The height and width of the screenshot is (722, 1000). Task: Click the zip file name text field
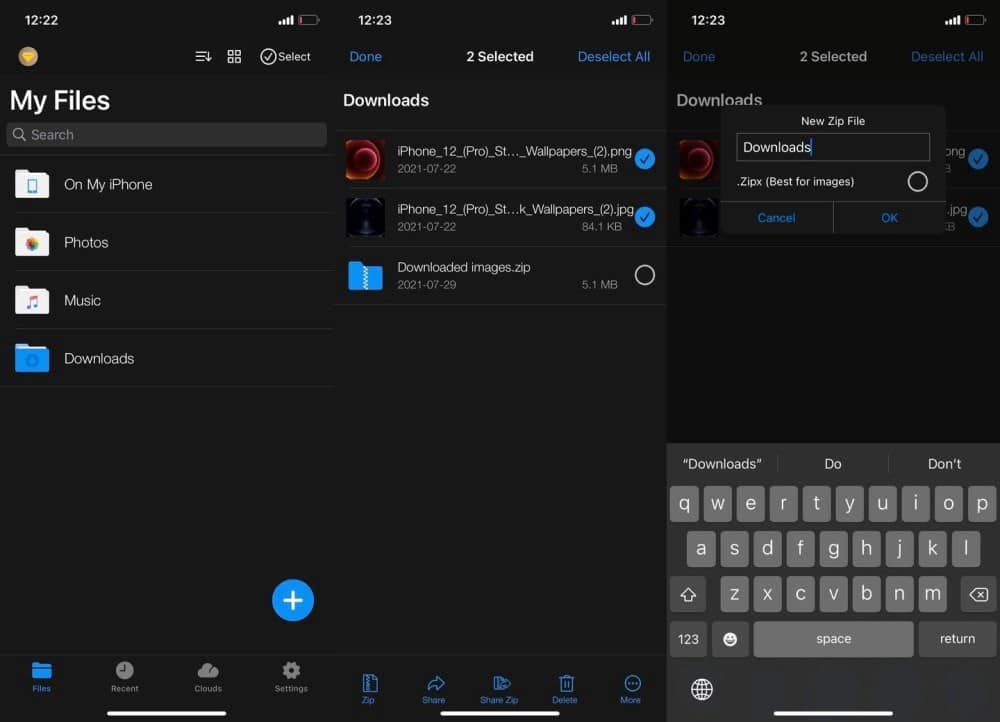click(x=832, y=147)
